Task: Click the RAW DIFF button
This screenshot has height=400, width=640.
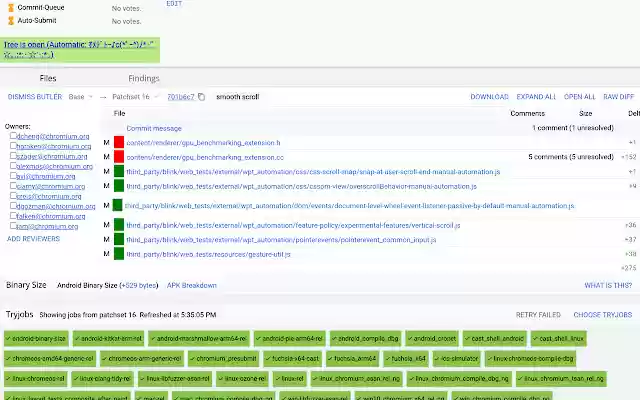Action: coord(619,97)
